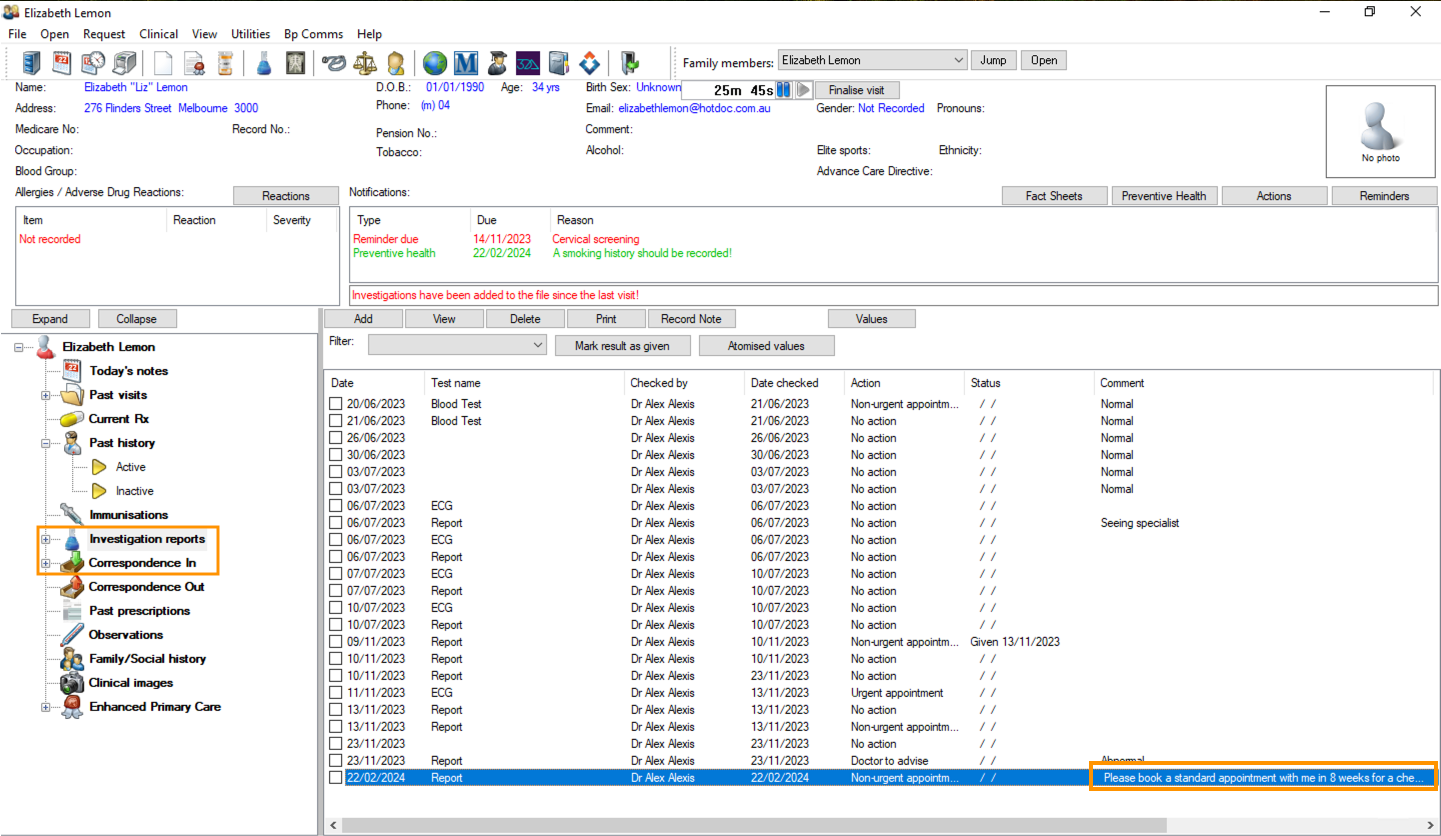Click the No photo patient thumbnail
Image resolution: width=1441 pixels, height=836 pixels.
(1380, 130)
